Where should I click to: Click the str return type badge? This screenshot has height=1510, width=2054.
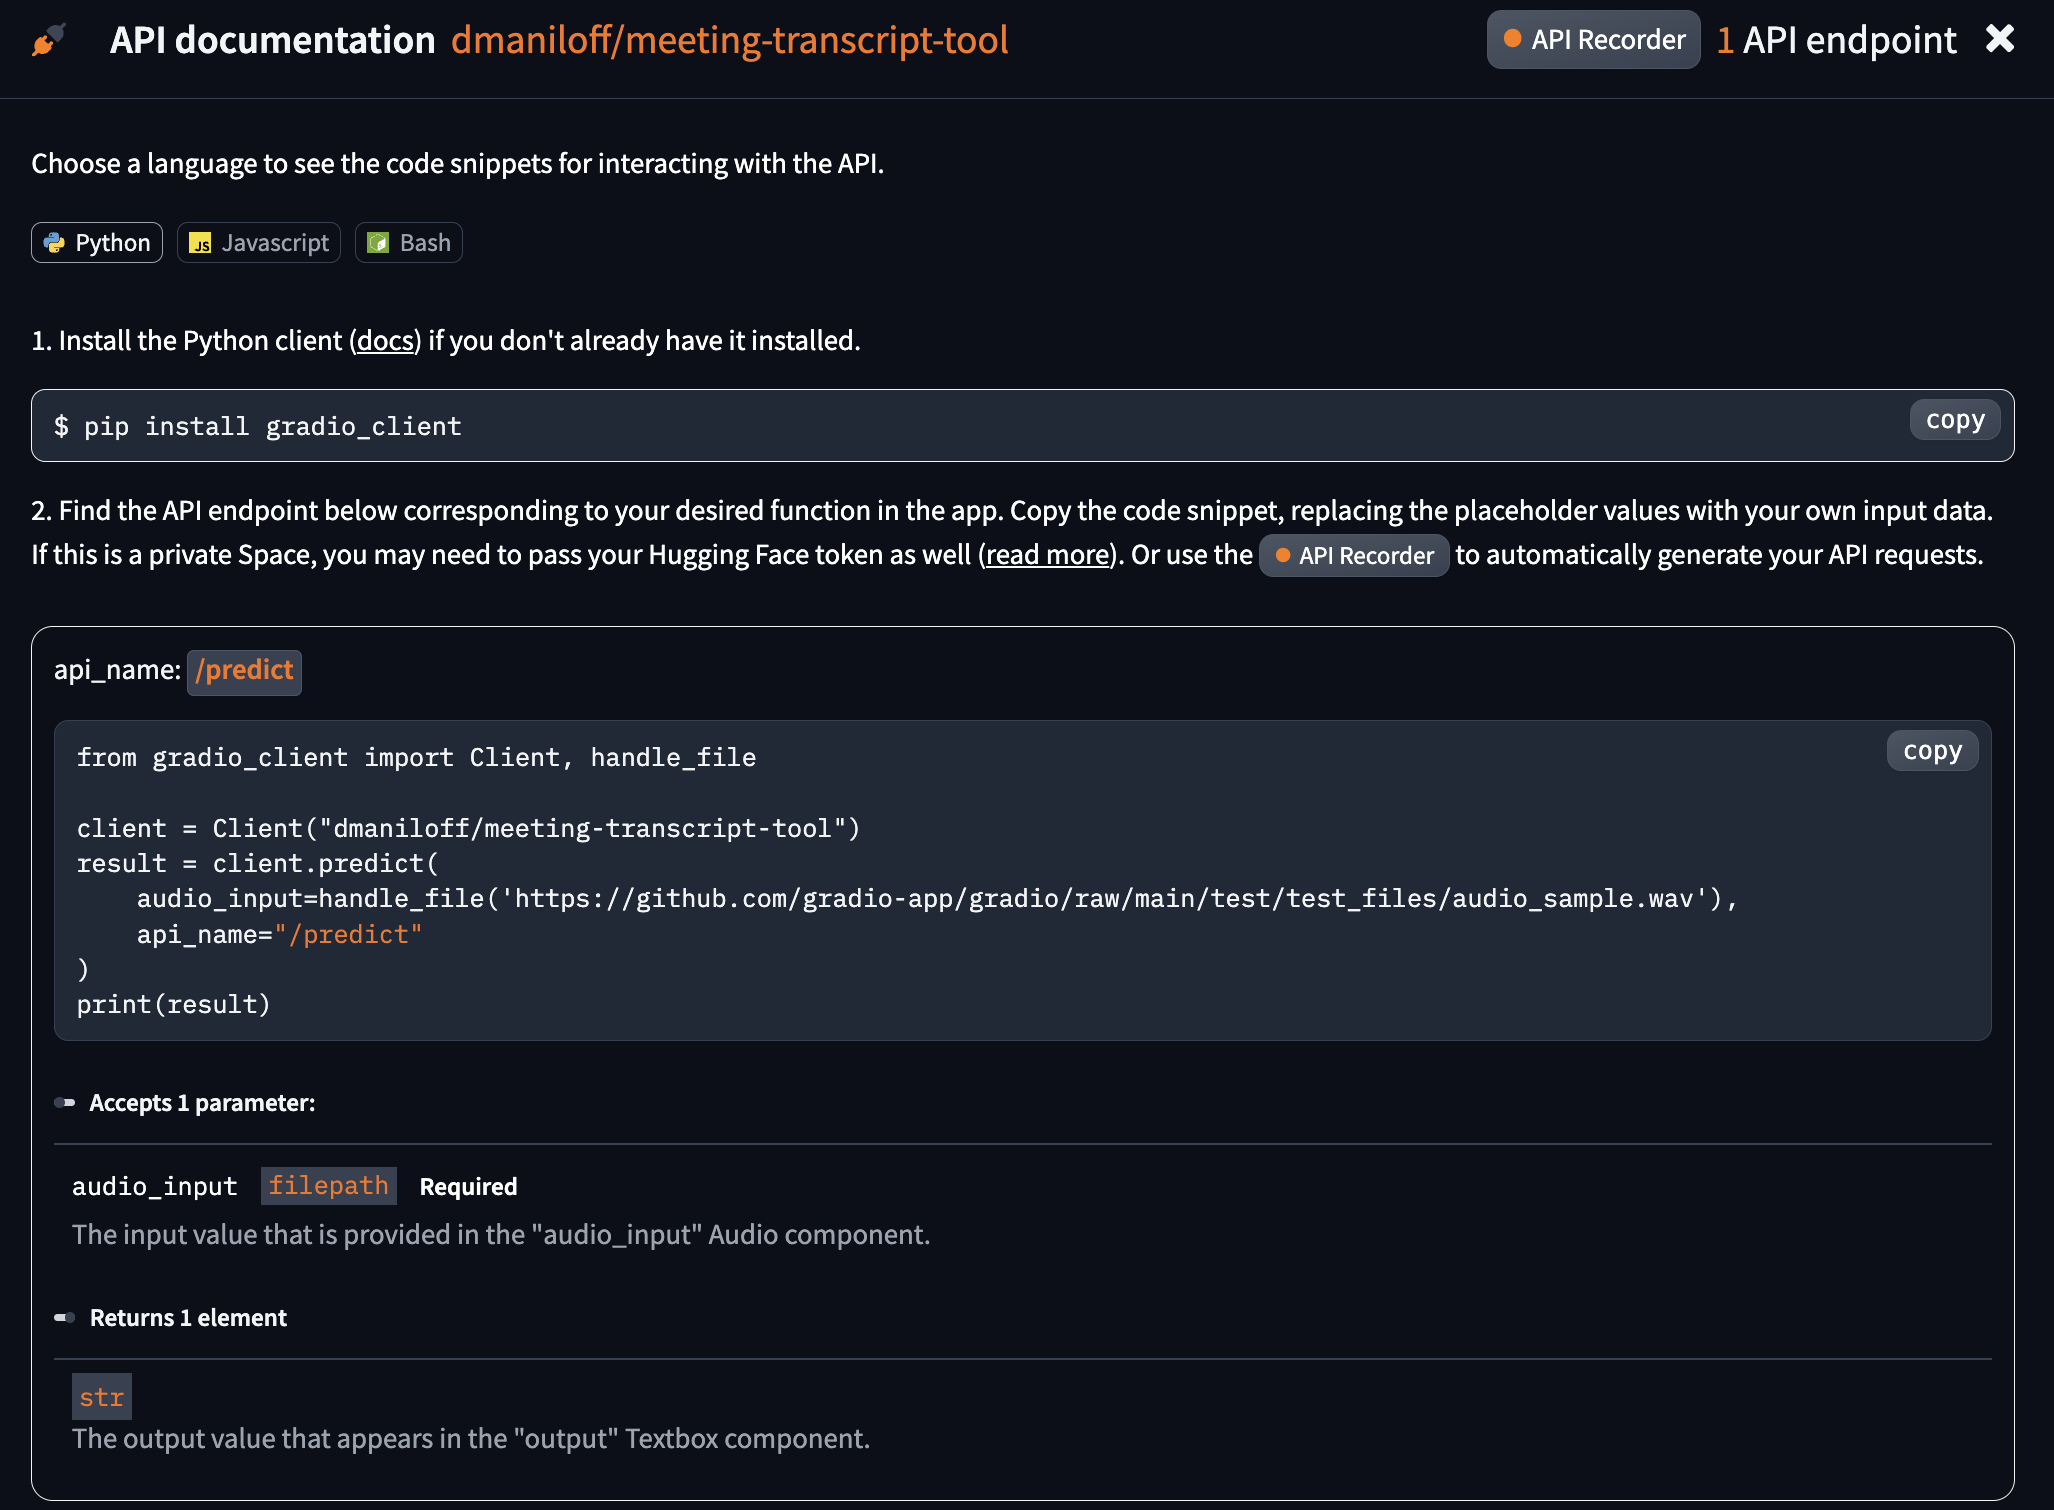[x=102, y=1397]
